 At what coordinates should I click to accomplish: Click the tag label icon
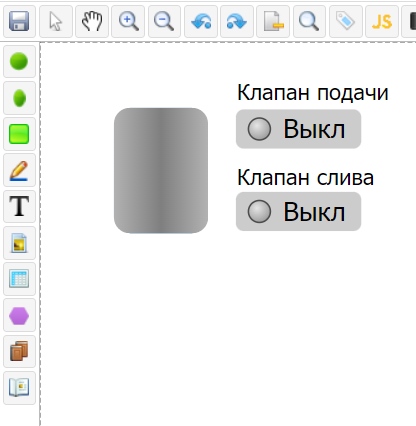point(345,21)
